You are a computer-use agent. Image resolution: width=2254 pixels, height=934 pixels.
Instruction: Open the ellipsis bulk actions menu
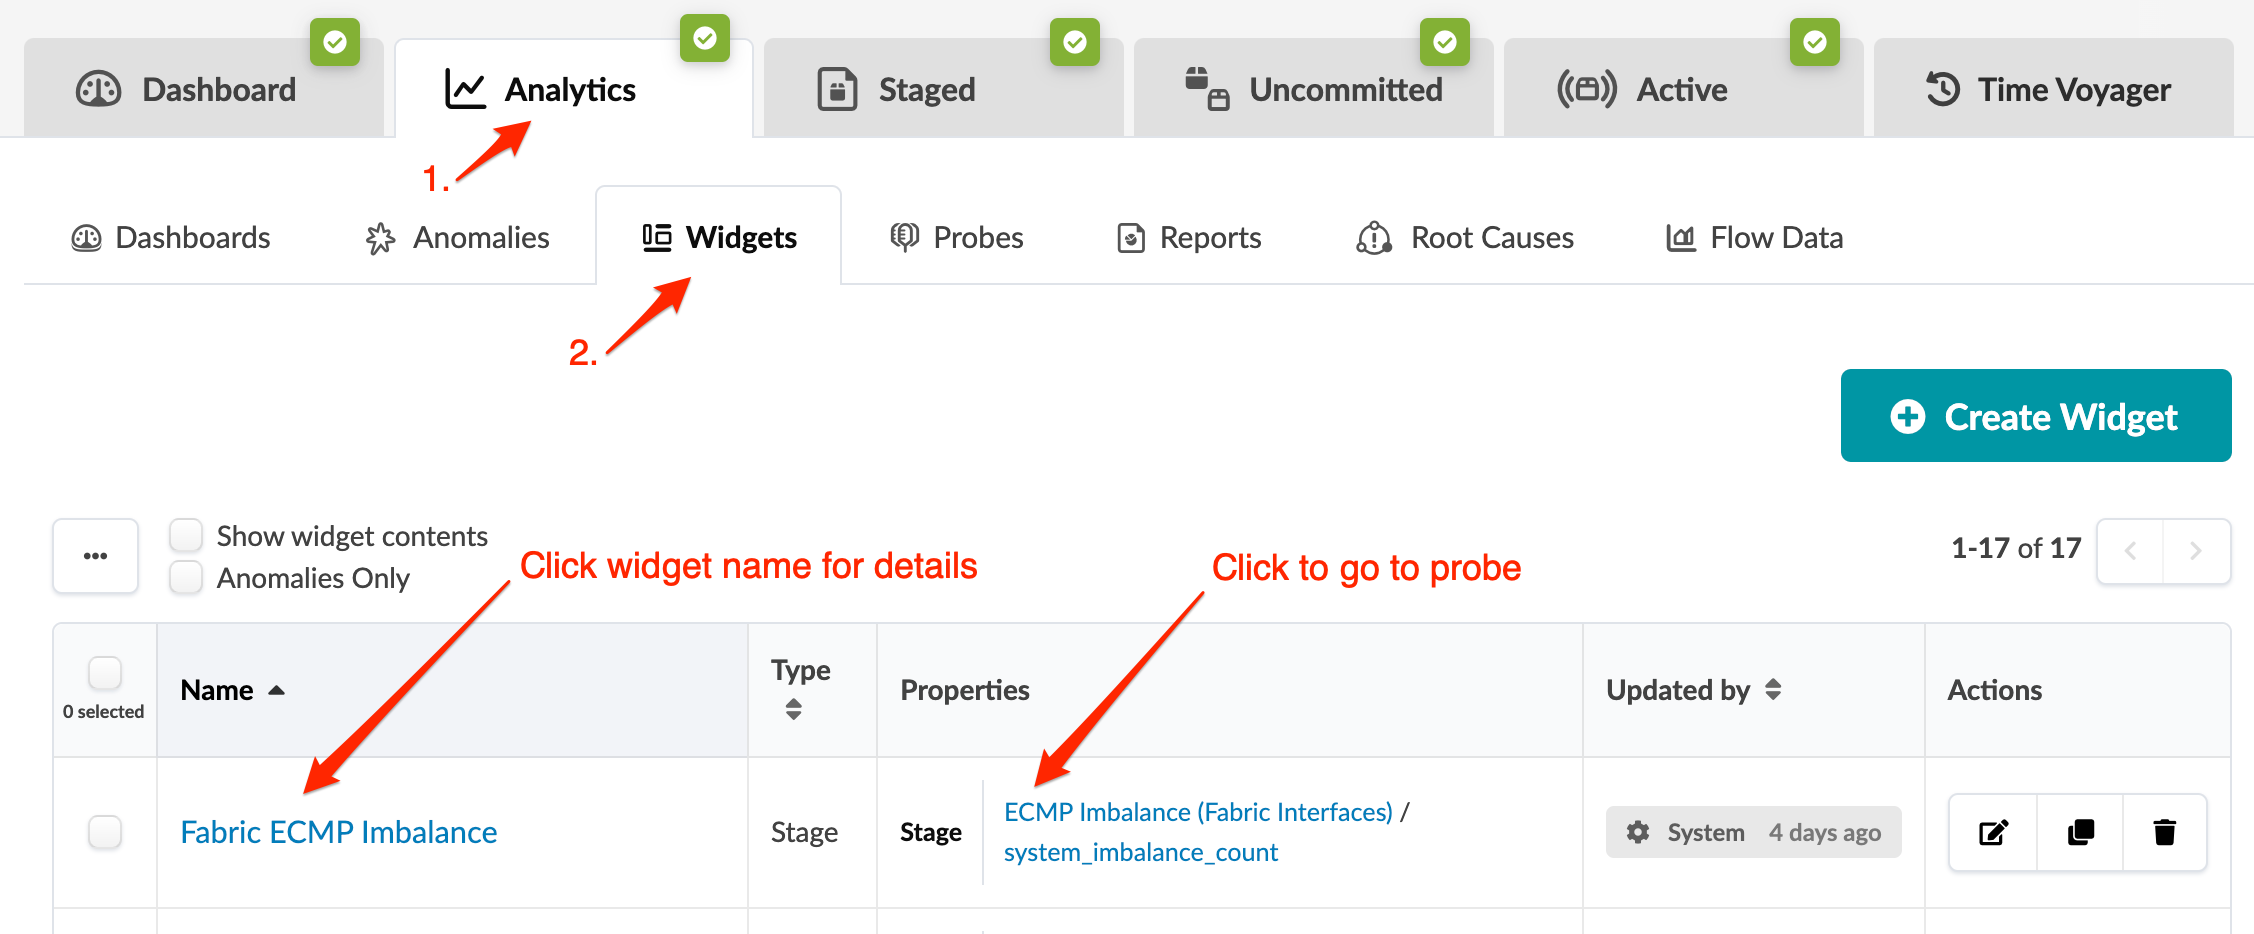click(96, 556)
